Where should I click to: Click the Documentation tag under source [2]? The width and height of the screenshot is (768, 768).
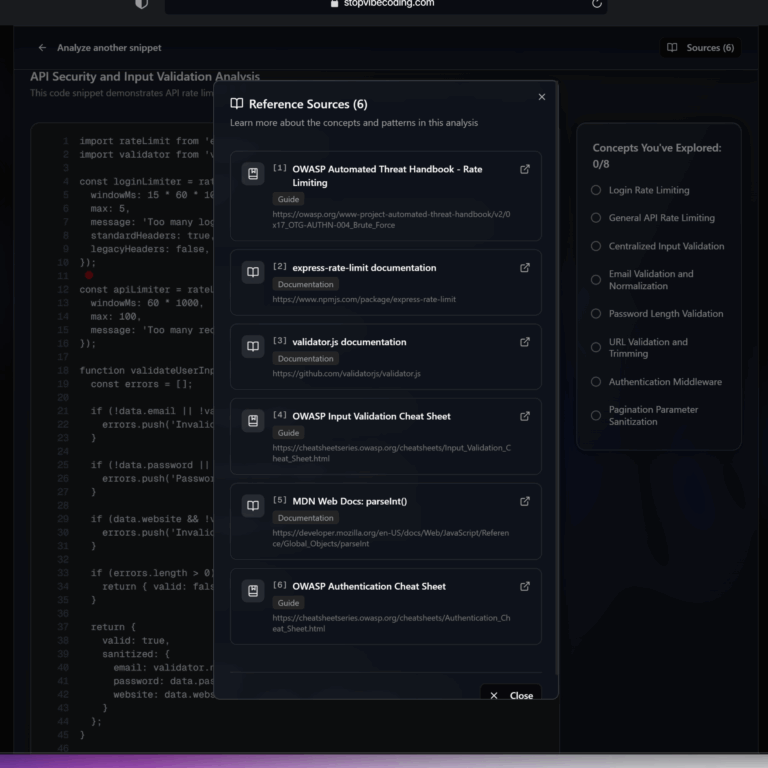pos(305,284)
